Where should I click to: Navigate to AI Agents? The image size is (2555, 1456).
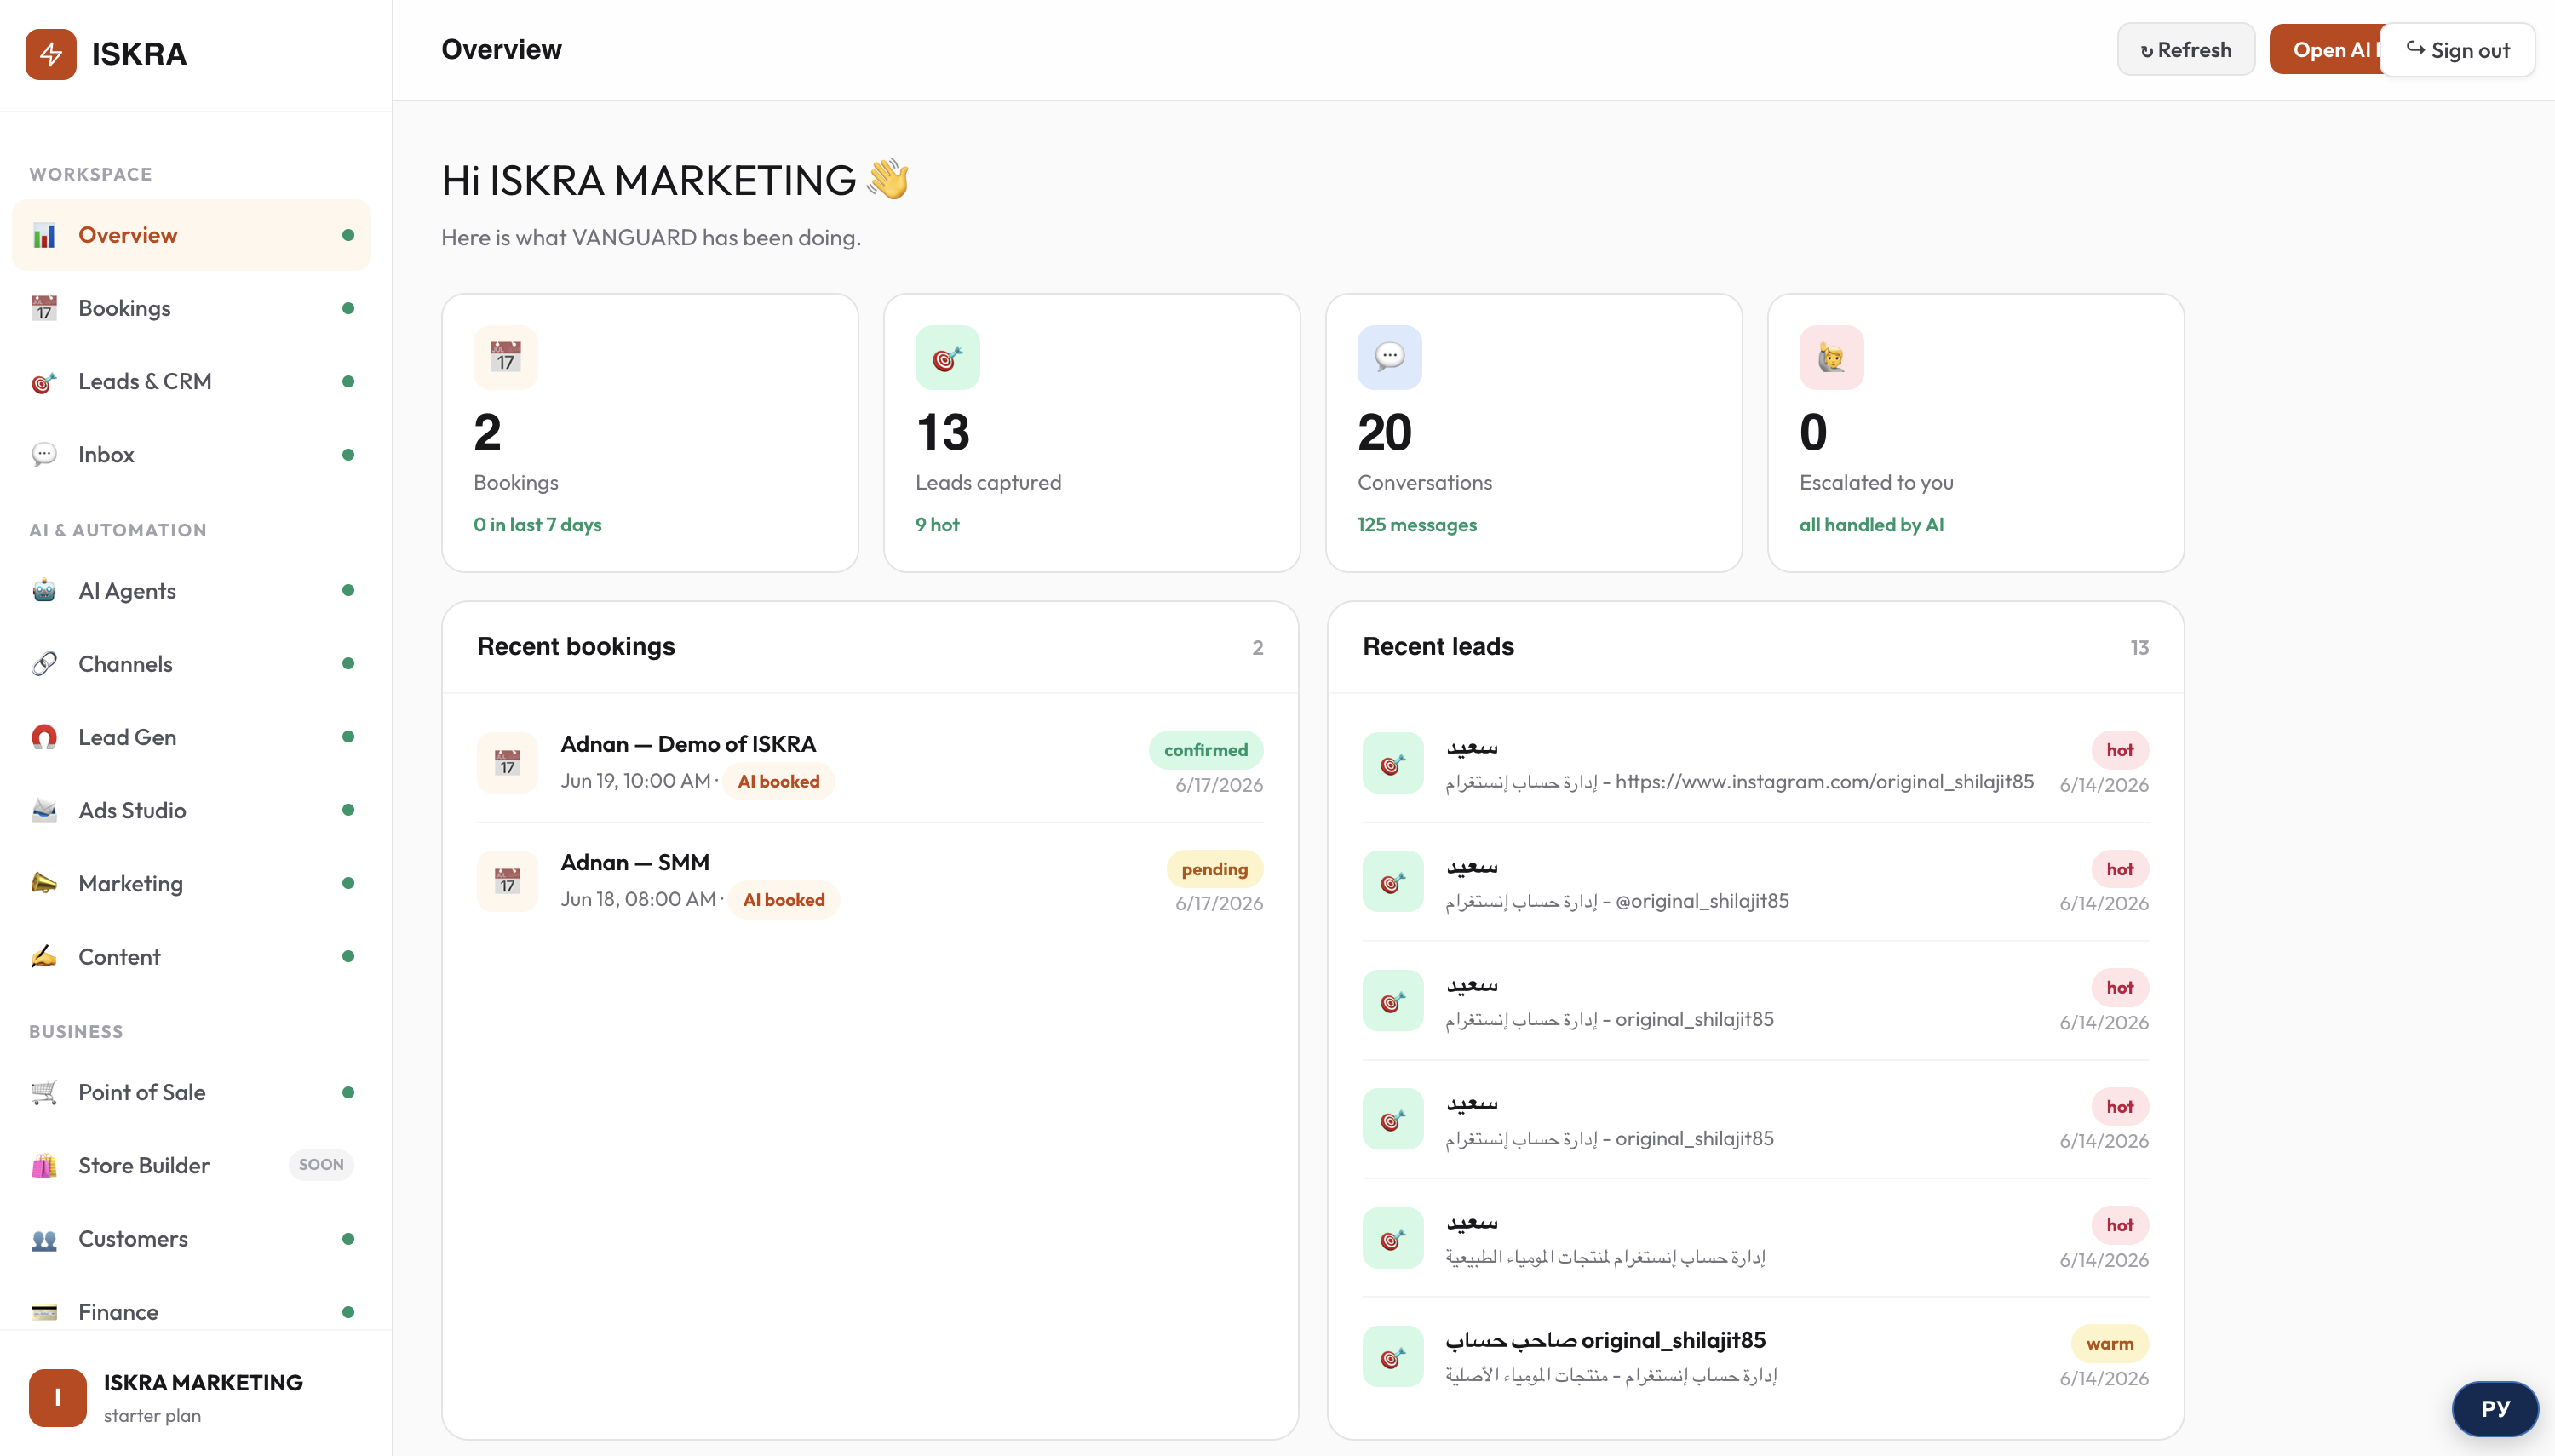(191, 590)
